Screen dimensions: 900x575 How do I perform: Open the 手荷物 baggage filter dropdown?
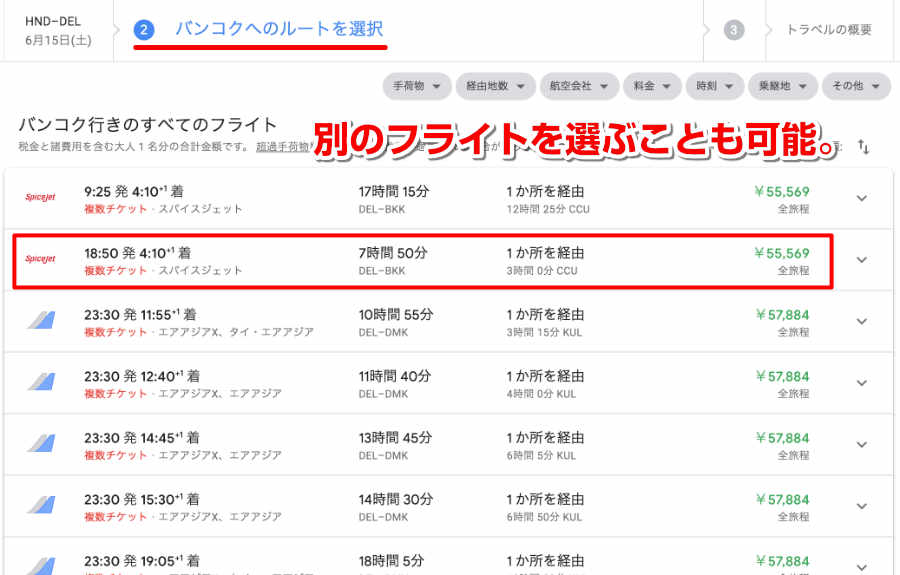pyautogui.click(x=417, y=86)
